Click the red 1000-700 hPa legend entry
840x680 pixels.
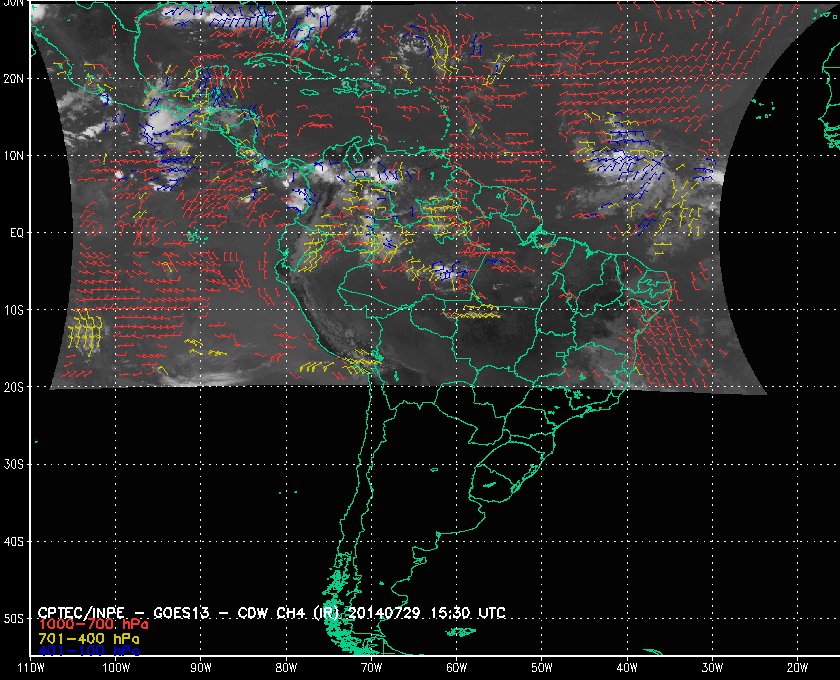[x=93, y=625]
